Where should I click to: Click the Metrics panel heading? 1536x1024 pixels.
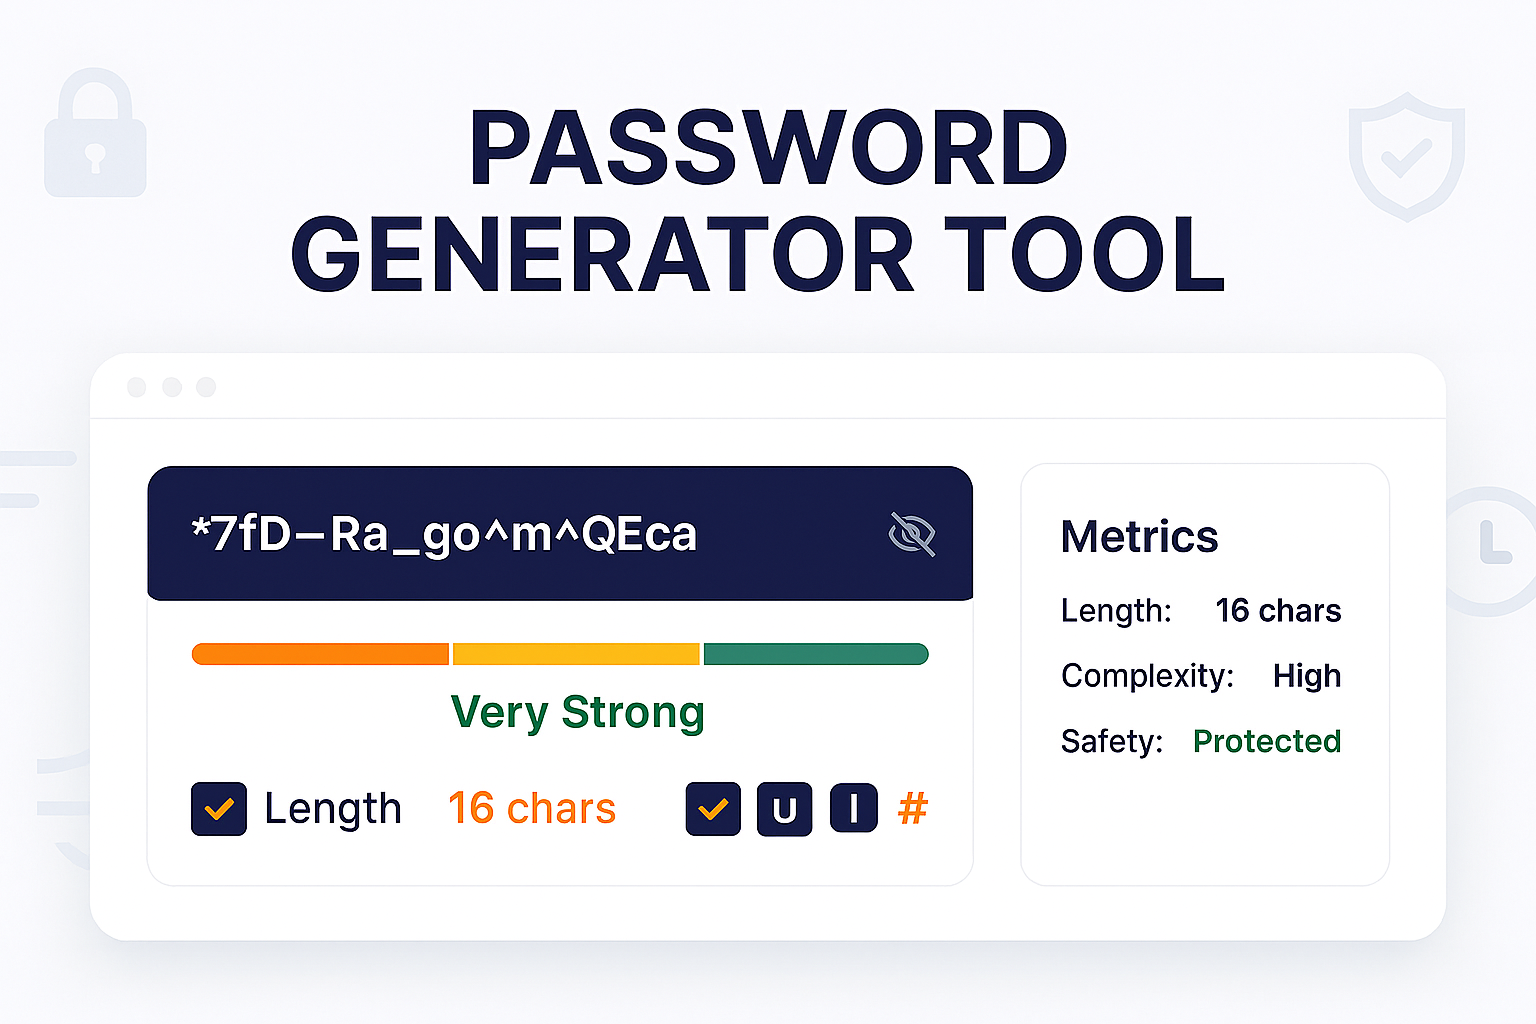click(1139, 537)
